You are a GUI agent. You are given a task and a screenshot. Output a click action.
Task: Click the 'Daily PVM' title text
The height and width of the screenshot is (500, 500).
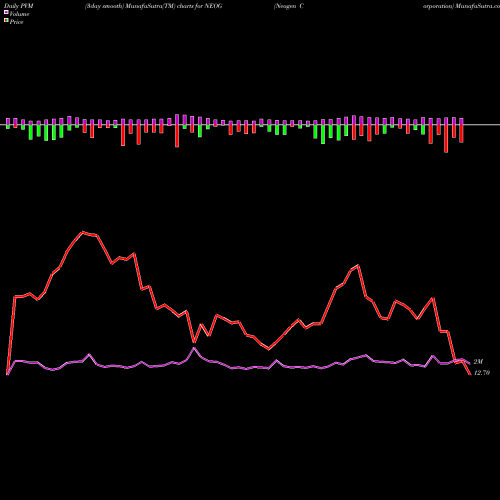coord(19,6)
